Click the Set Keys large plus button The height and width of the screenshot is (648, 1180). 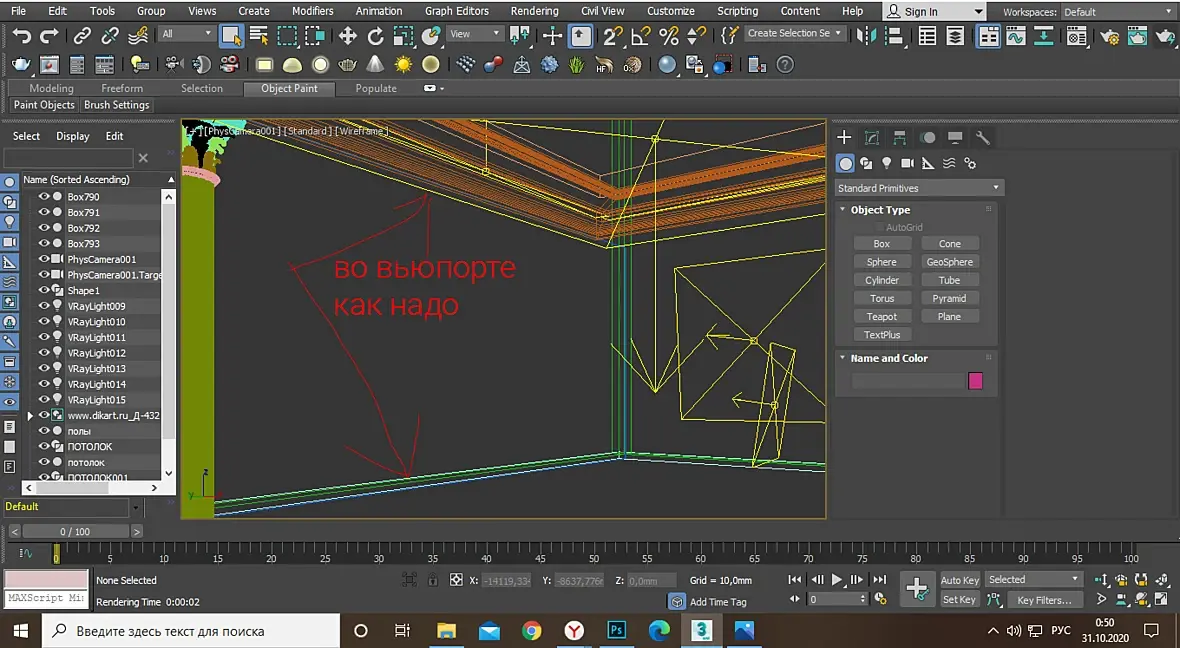click(916, 589)
